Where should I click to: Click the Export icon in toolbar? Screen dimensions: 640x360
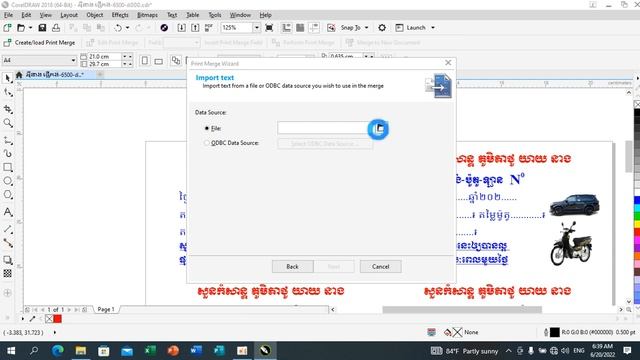195,28
